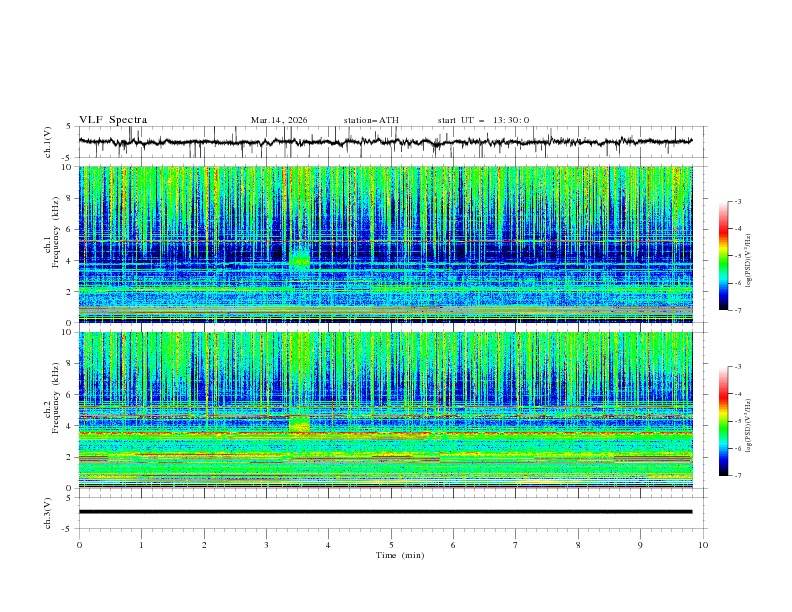Click the time axis tick label "5"
The width and height of the screenshot is (792, 612).
coord(391,545)
